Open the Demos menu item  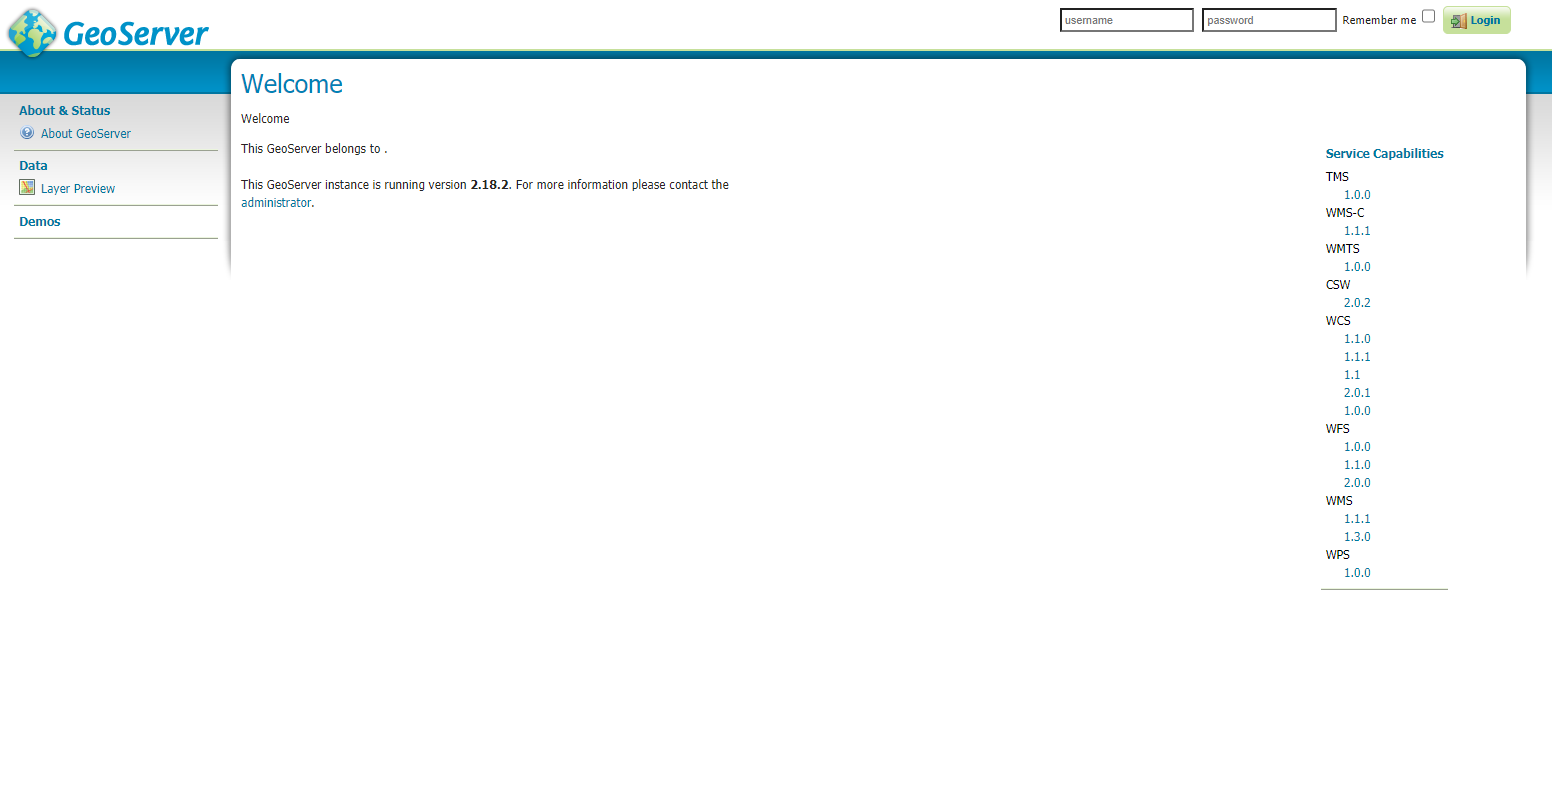pyautogui.click(x=40, y=222)
